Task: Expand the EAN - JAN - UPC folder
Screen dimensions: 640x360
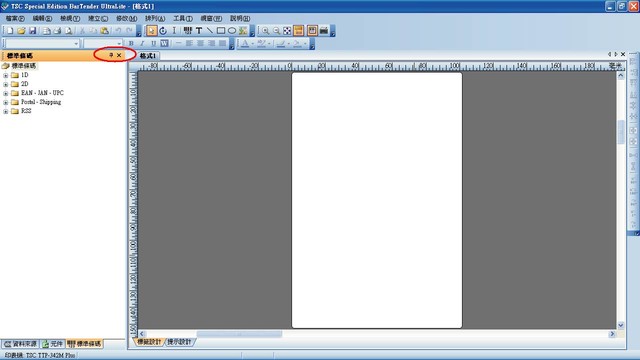Action: pyautogui.click(x=6, y=93)
